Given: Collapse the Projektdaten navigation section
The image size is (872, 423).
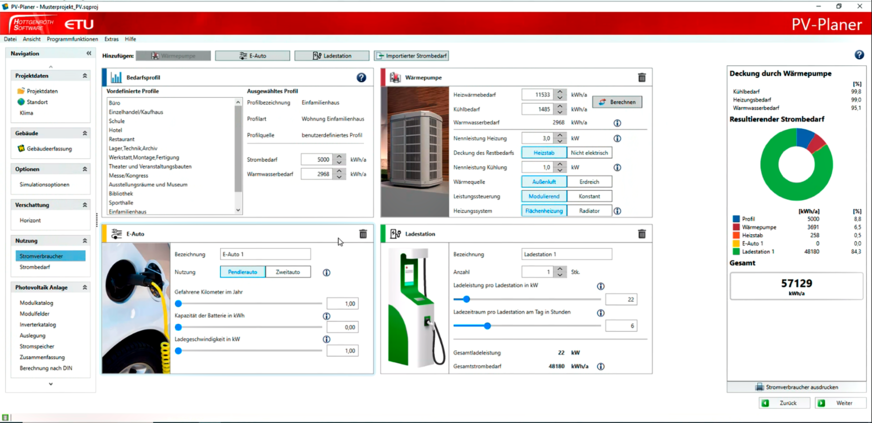Looking at the screenshot, I should click(85, 76).
